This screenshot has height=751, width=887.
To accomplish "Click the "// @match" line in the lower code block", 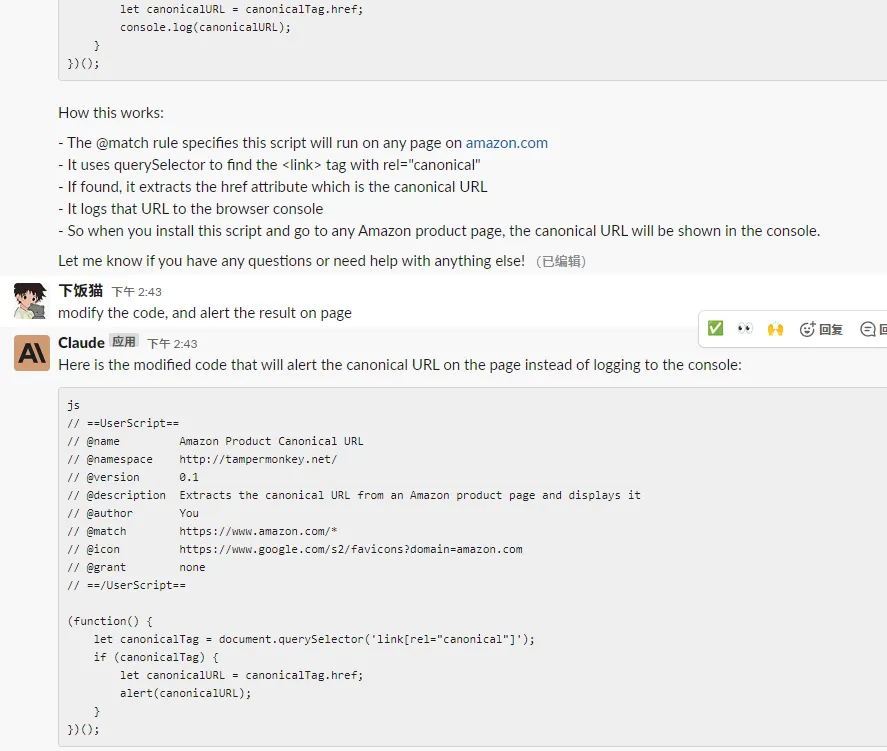I will click(x=203, y=532).
